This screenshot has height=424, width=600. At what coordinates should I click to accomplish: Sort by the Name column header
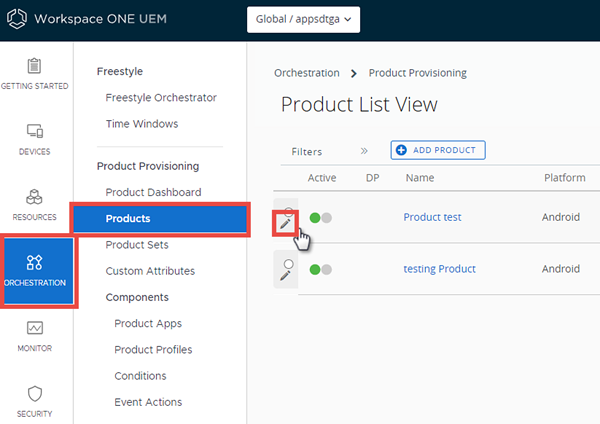[420, 178]
